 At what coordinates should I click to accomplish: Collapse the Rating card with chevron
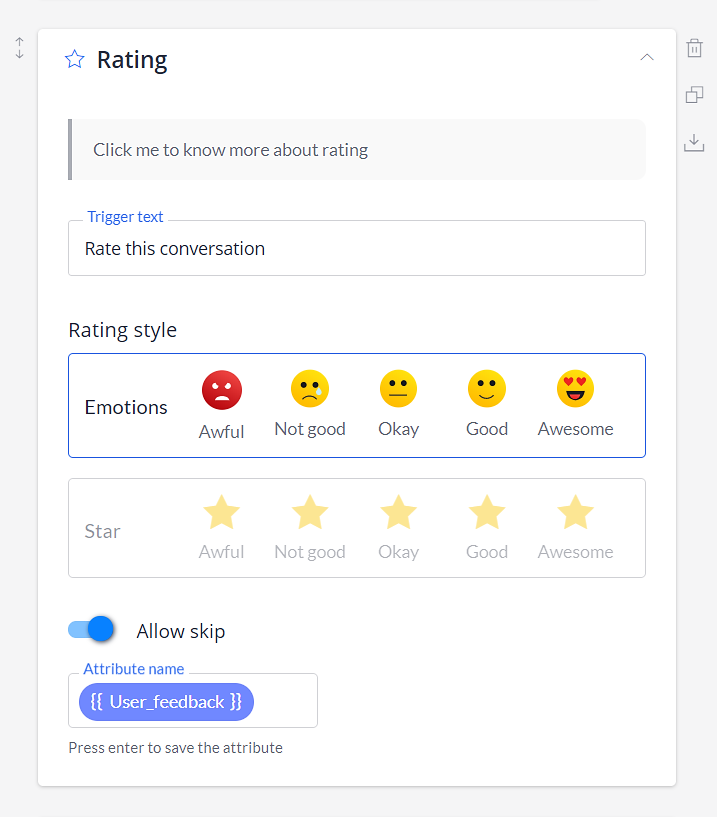[x=647, y=57]
